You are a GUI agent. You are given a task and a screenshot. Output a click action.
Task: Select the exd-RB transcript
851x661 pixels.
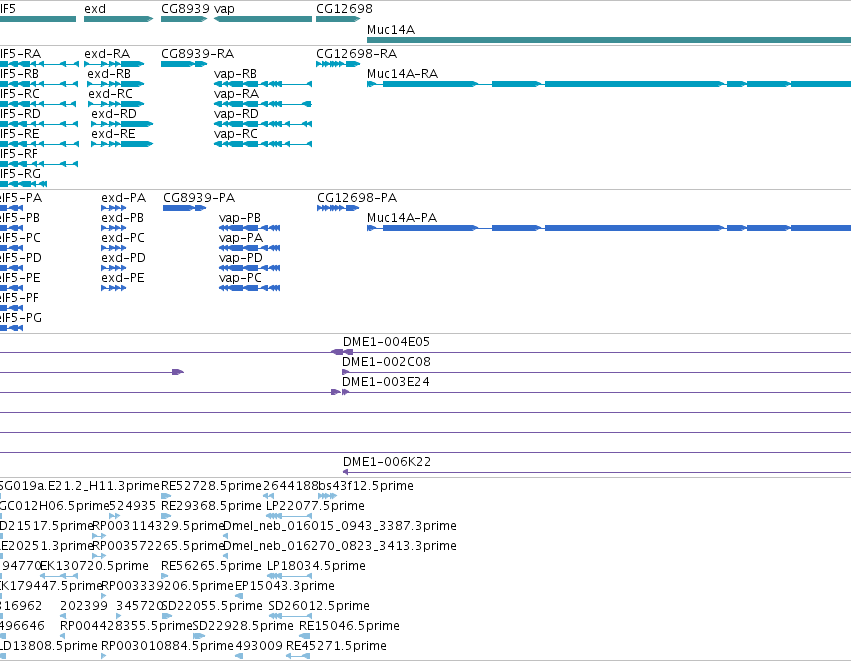coord(116,84)
